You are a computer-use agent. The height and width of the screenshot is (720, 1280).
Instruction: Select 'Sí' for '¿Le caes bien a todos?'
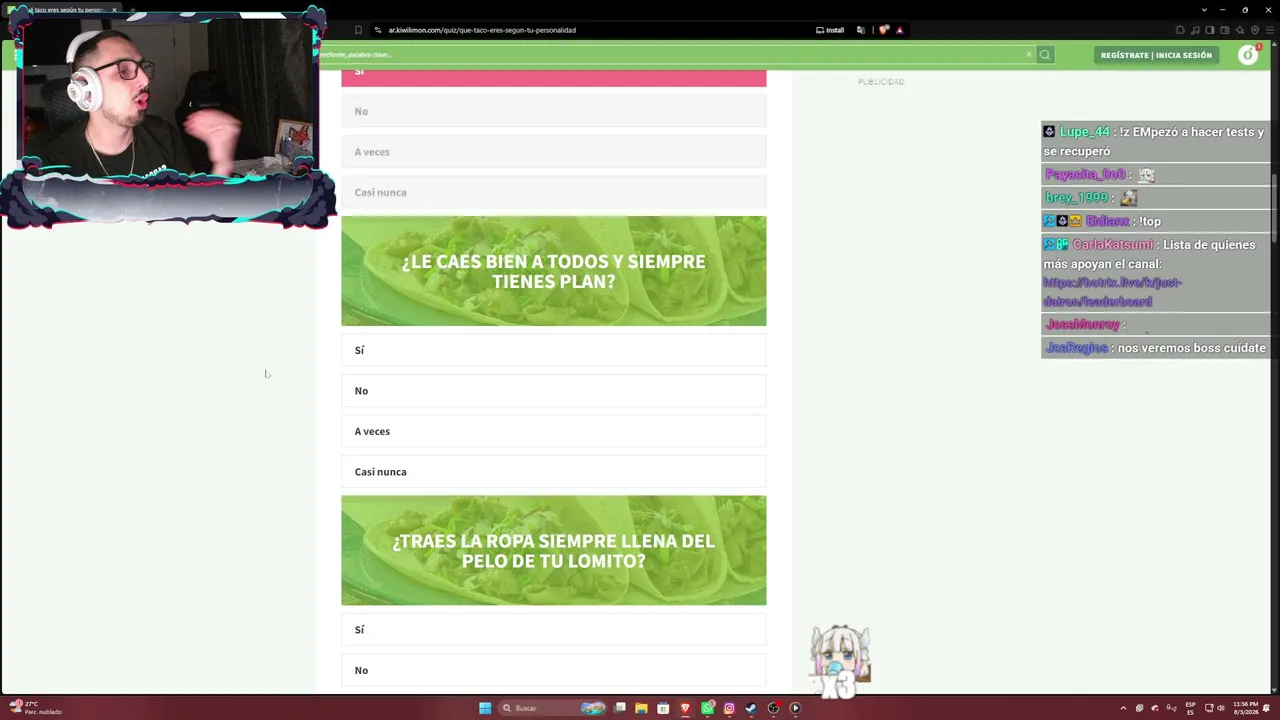click(553, 350)
